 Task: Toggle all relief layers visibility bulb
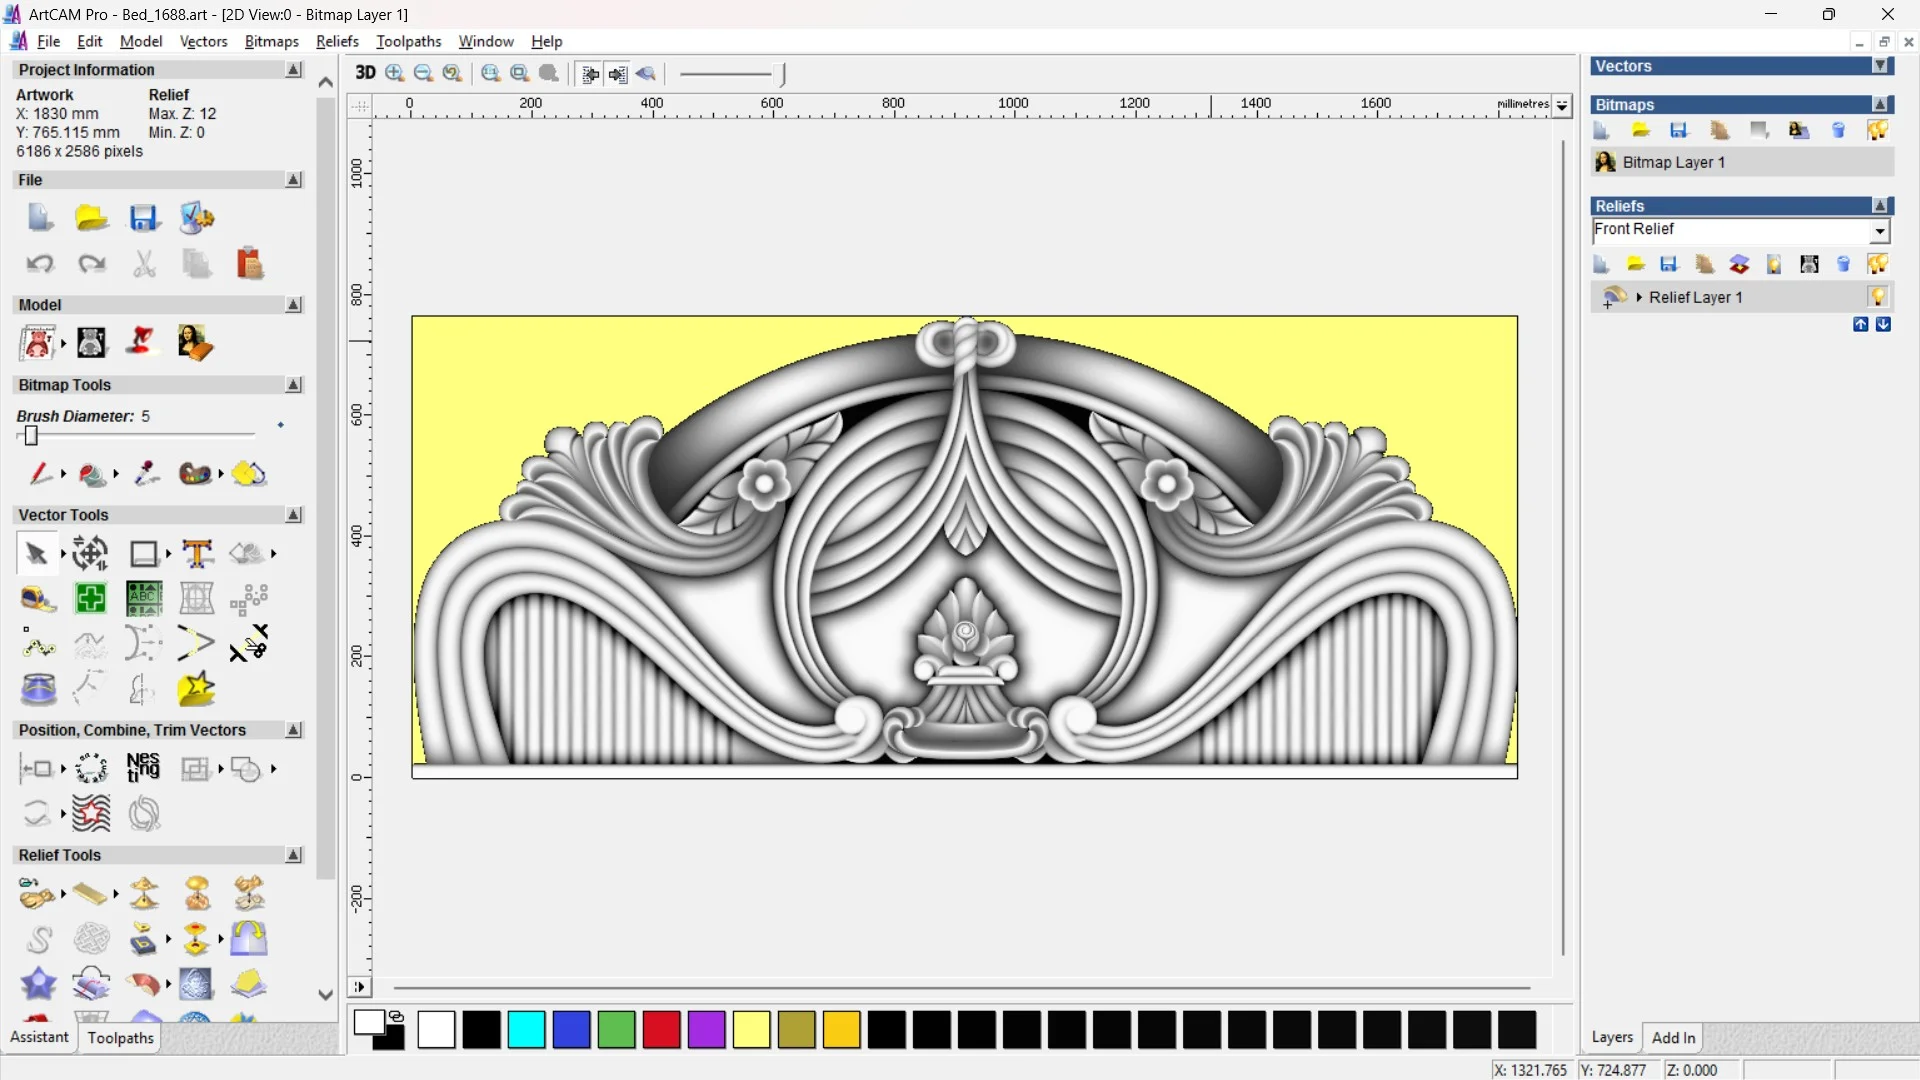(1877, 264)
